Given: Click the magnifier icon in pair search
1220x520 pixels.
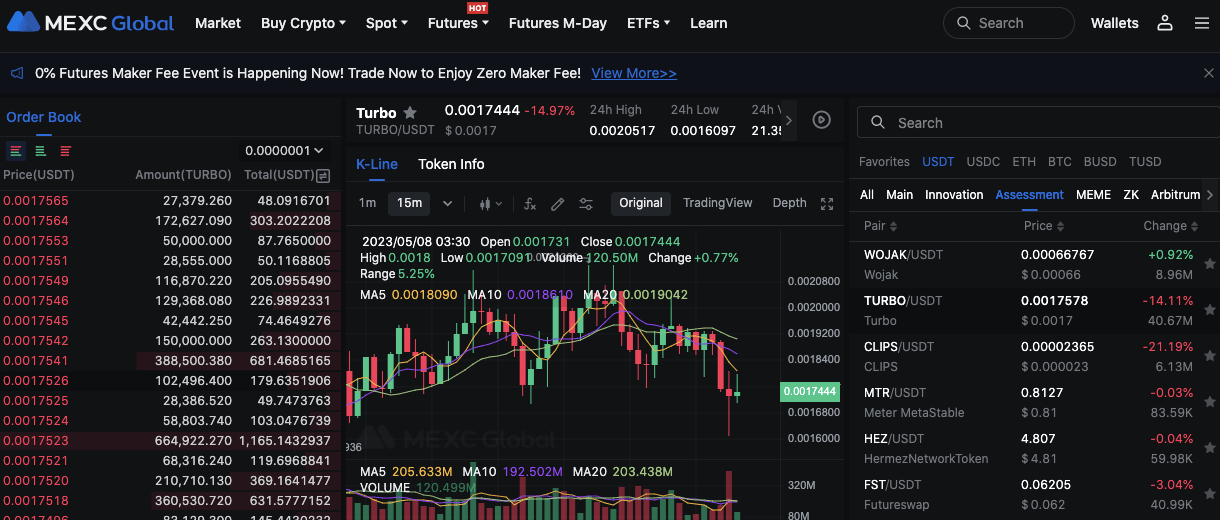Looking at the screenshot, I should 878,122.
